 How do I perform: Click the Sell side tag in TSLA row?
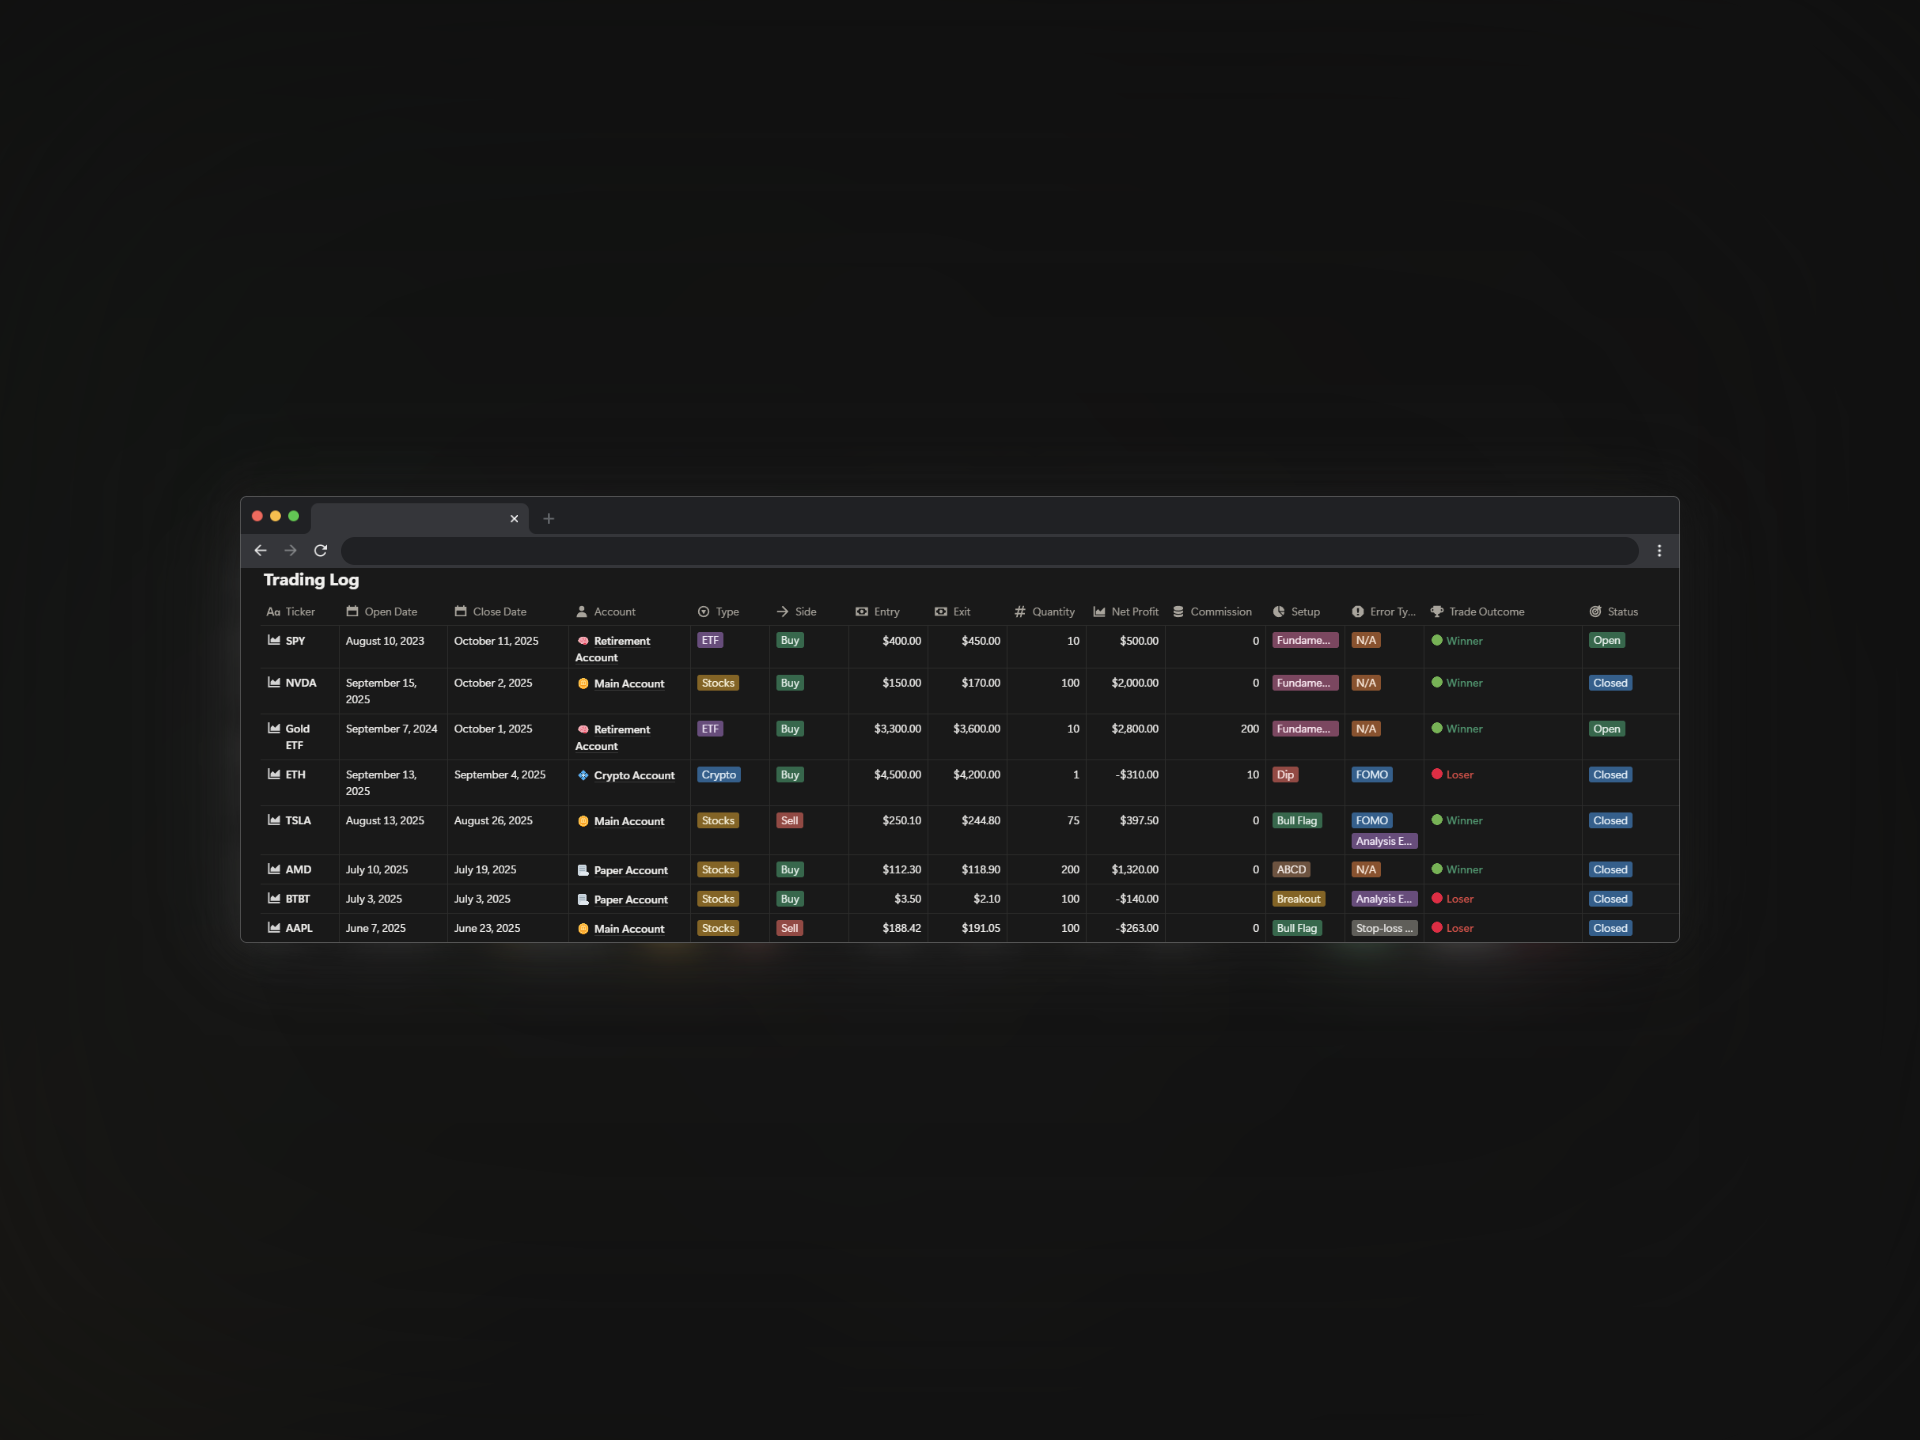[789, 820]
